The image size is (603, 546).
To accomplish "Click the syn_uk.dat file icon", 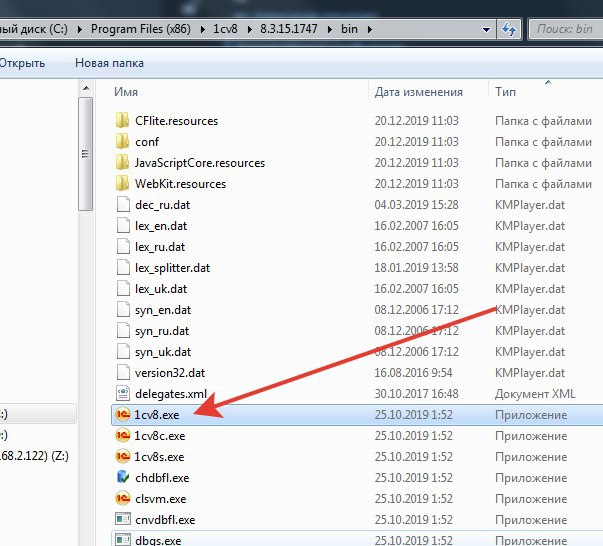I will pos(123,351).
